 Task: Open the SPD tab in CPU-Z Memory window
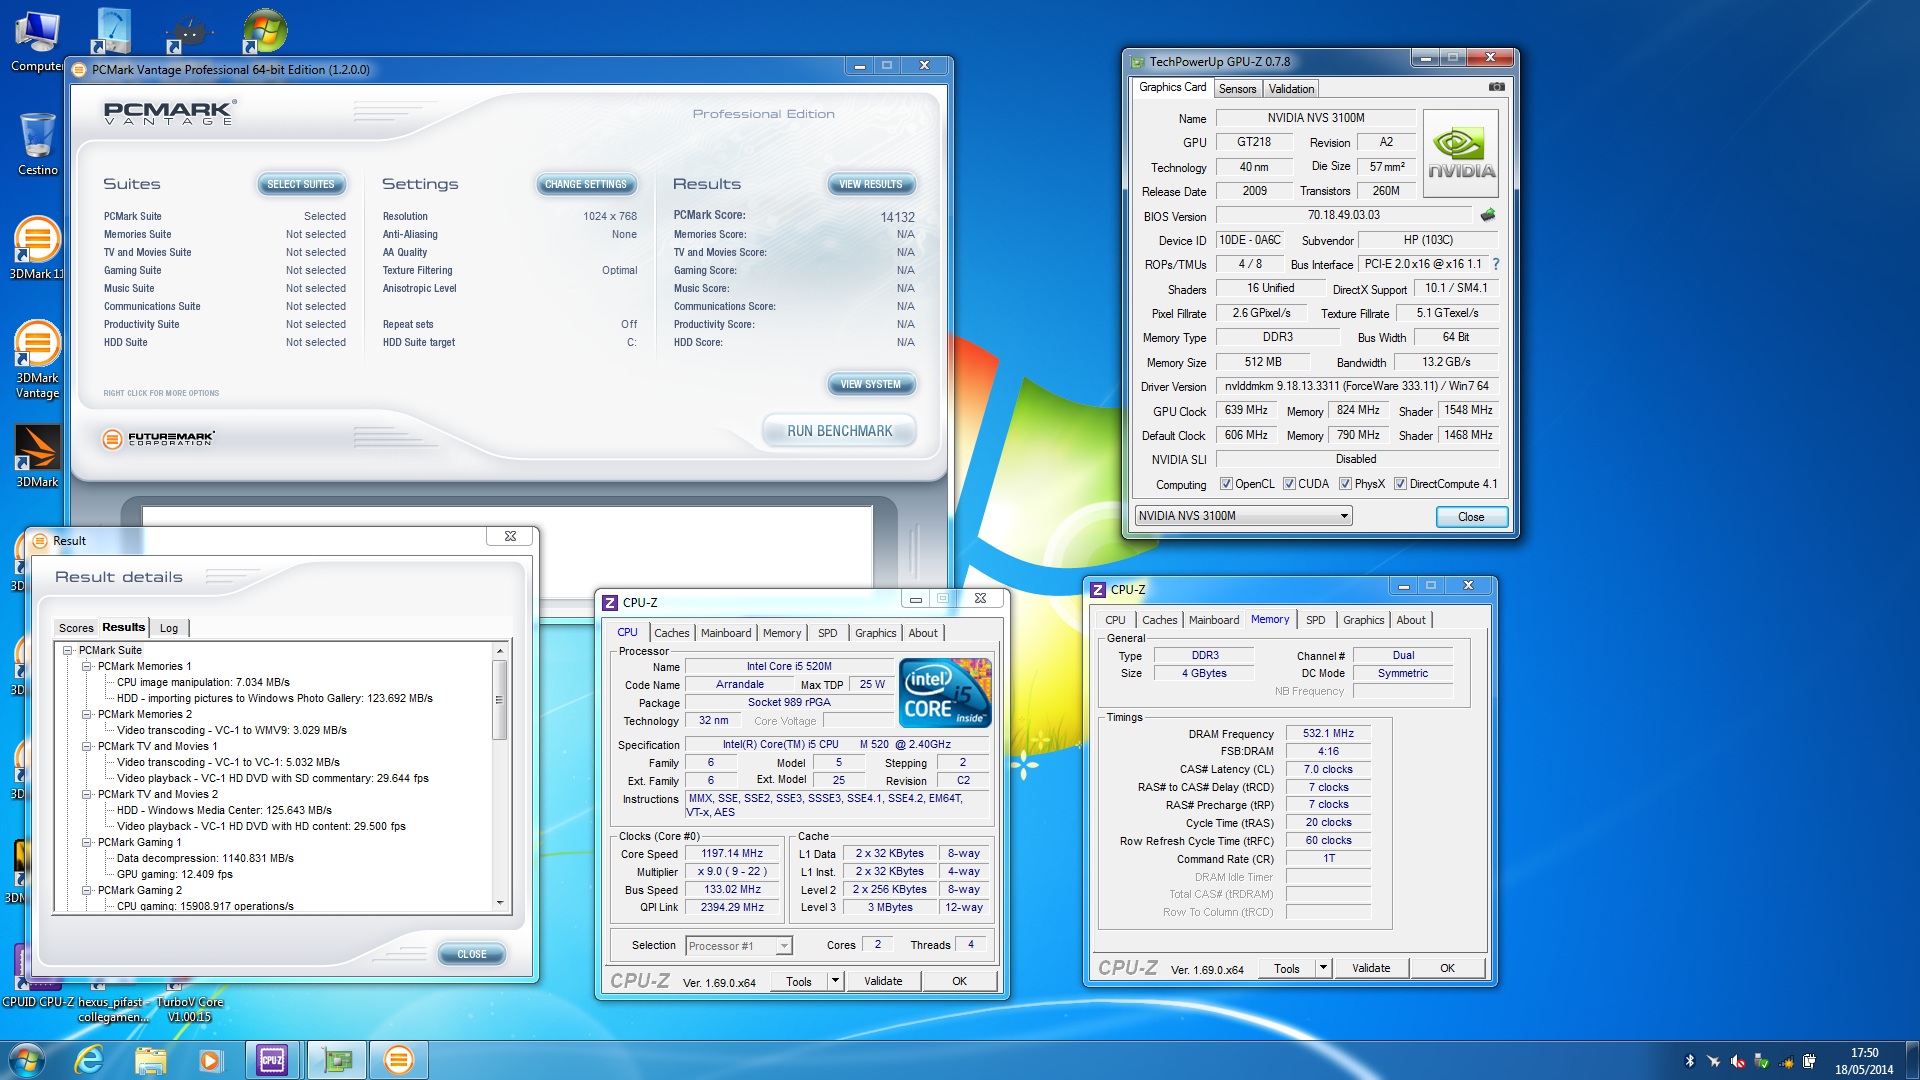(1315, 620)
